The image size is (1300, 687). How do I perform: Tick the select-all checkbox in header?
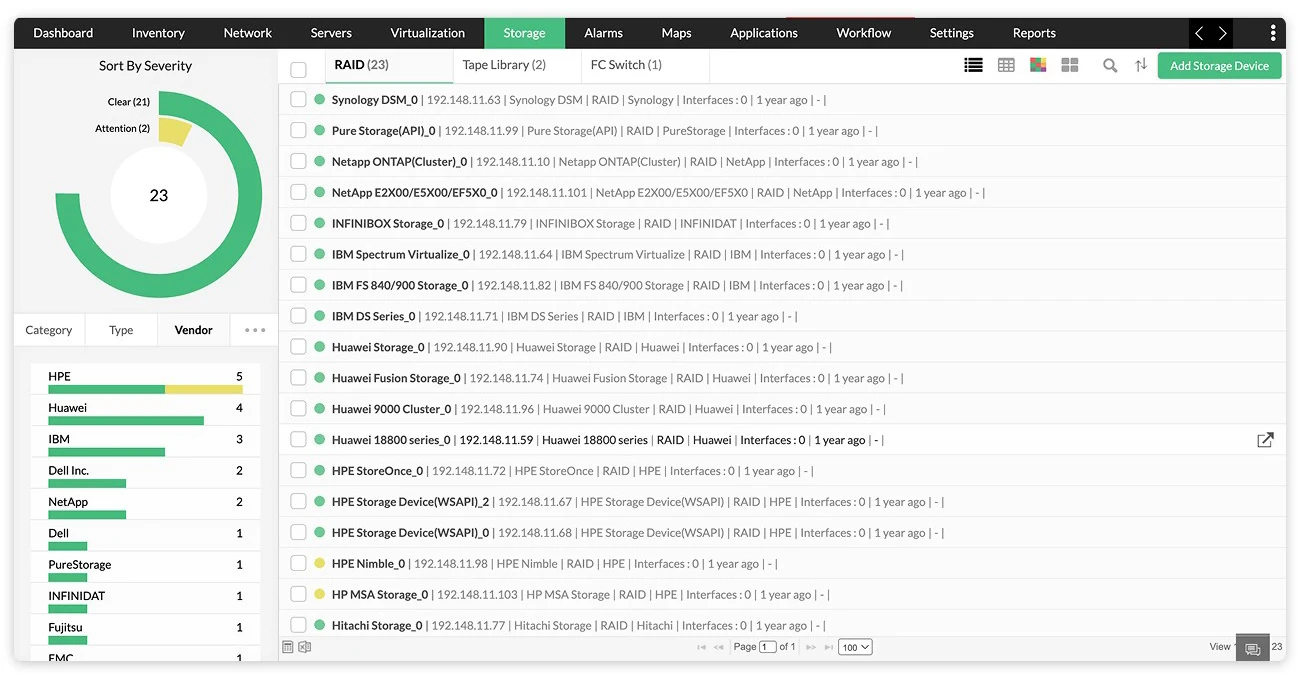click(x=298, y=70)
